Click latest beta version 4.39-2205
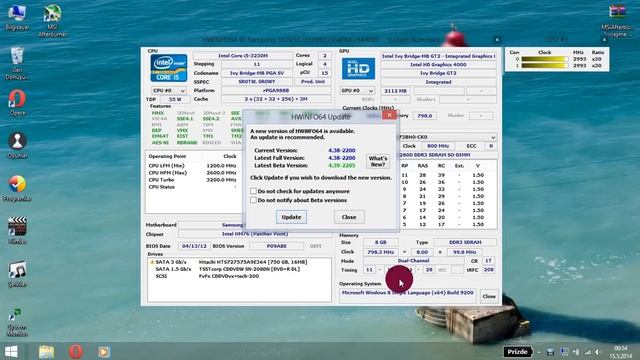The height and width of the screenshot is (360, 640). (342, 165)
